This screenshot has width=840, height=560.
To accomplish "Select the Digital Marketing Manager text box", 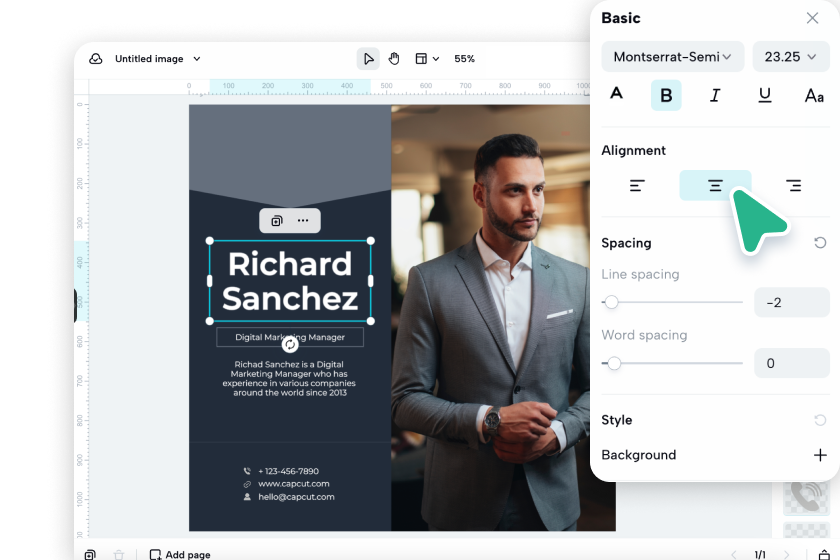I will point(290,337).
